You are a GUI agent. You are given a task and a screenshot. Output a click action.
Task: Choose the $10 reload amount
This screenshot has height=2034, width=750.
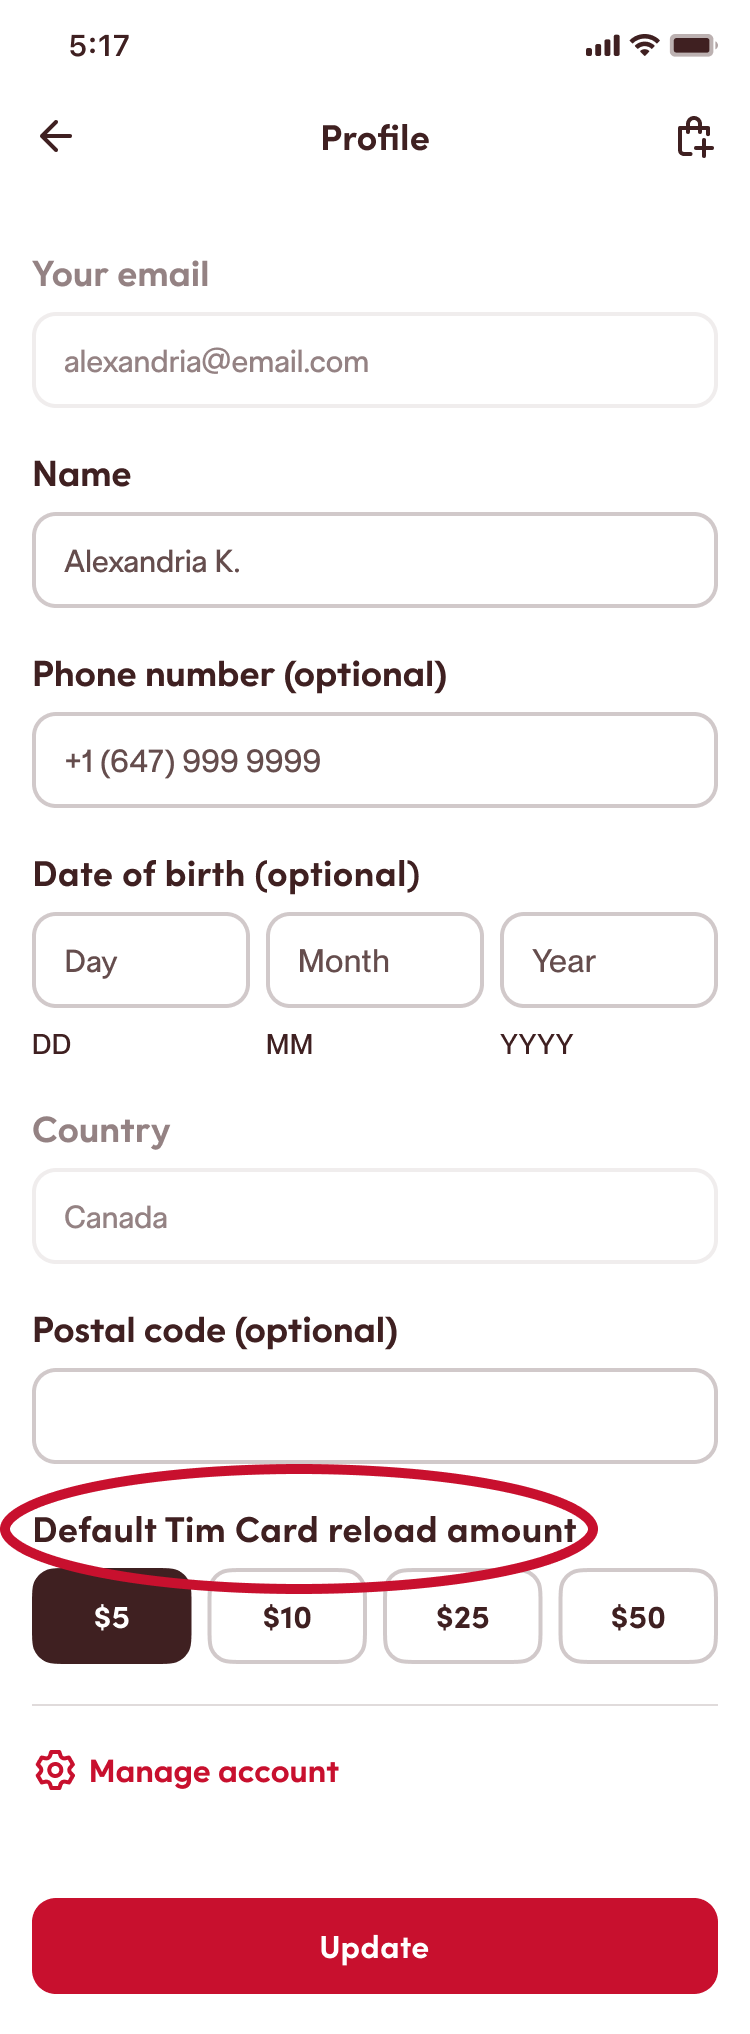click(x=287, y=1617)
